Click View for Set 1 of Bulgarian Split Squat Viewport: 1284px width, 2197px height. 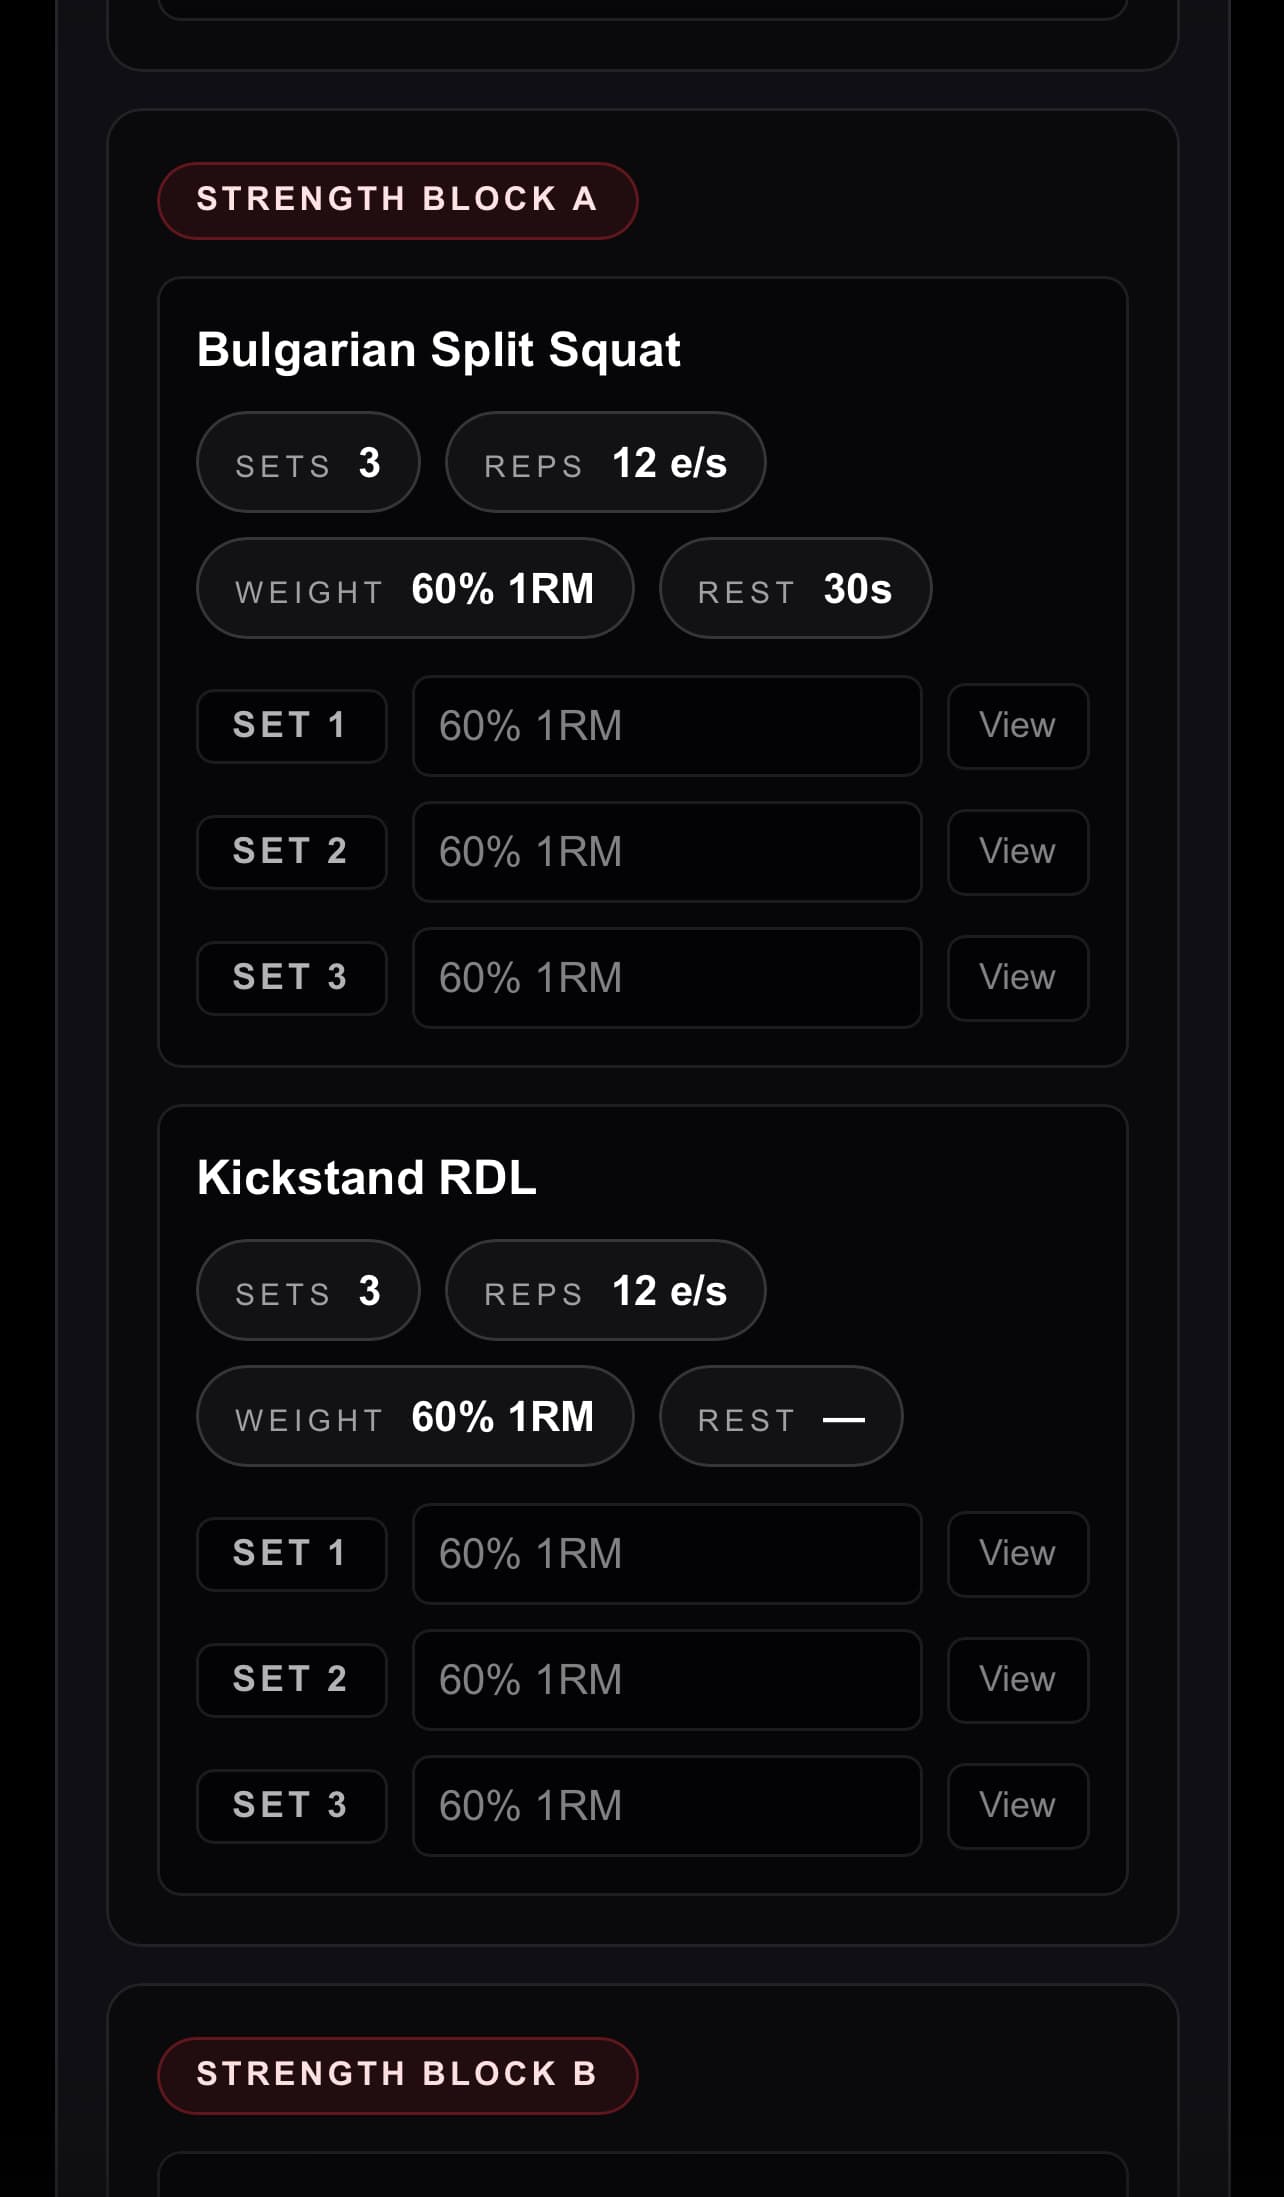1017,726
